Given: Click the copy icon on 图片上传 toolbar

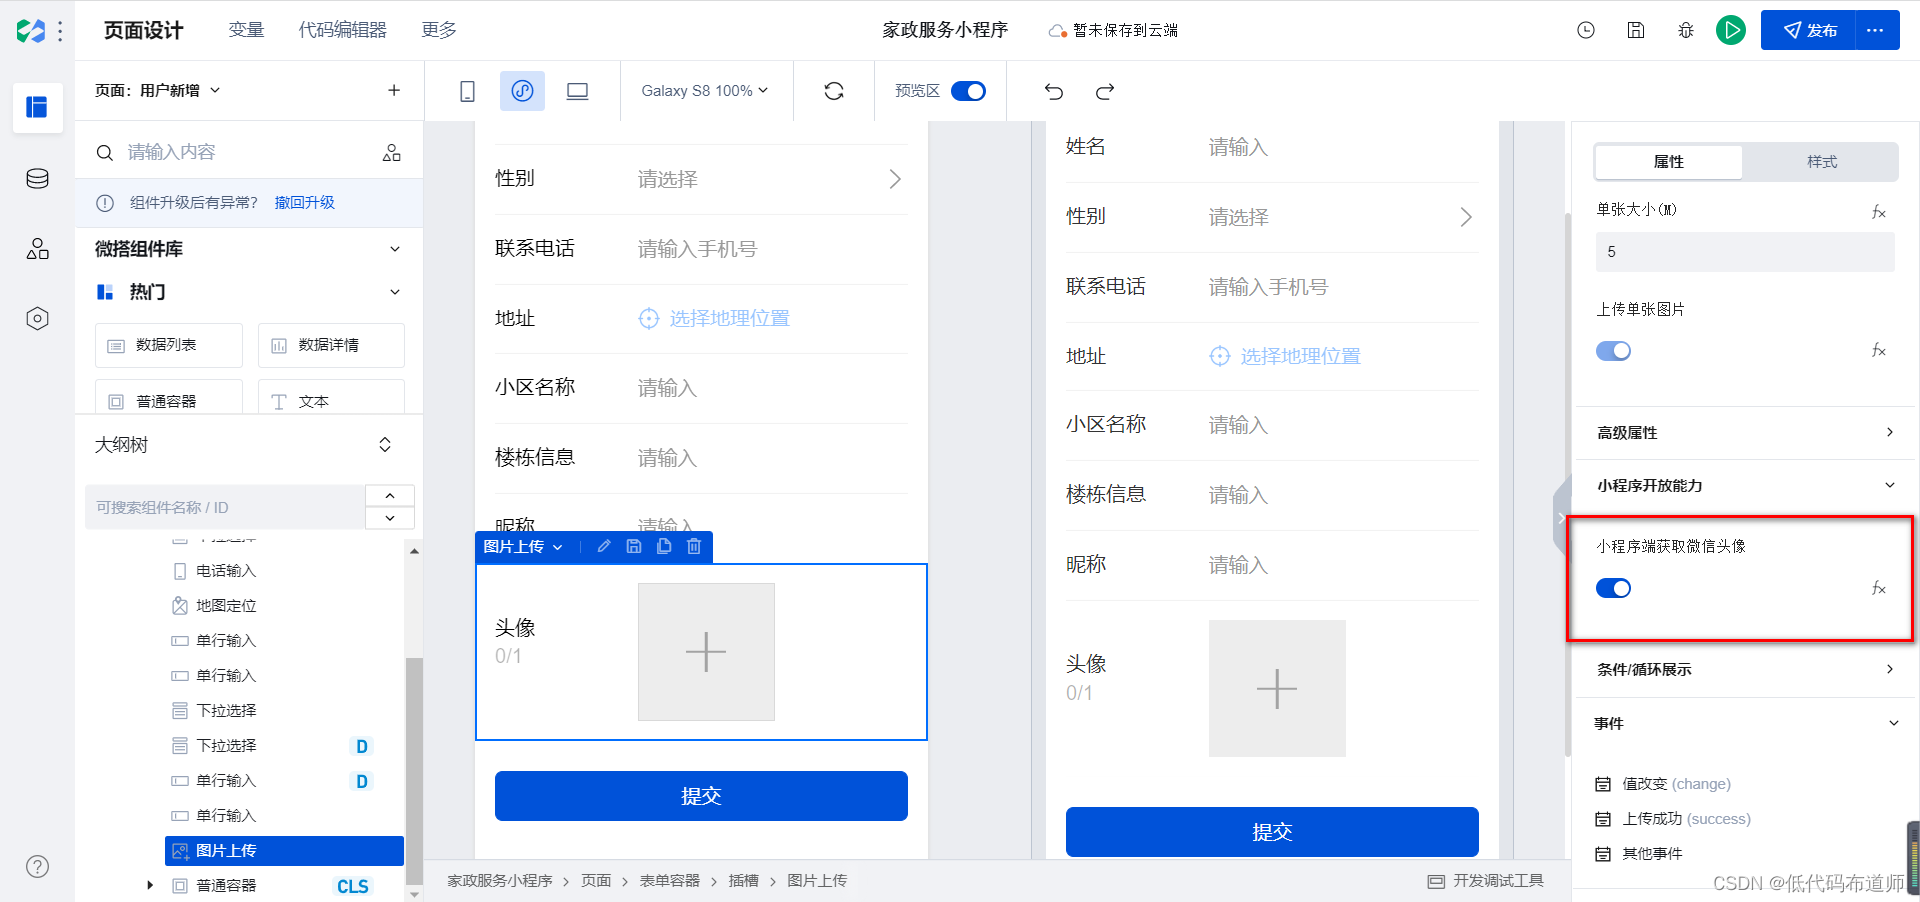Looking at the screenshot, I should coord(664,546).
